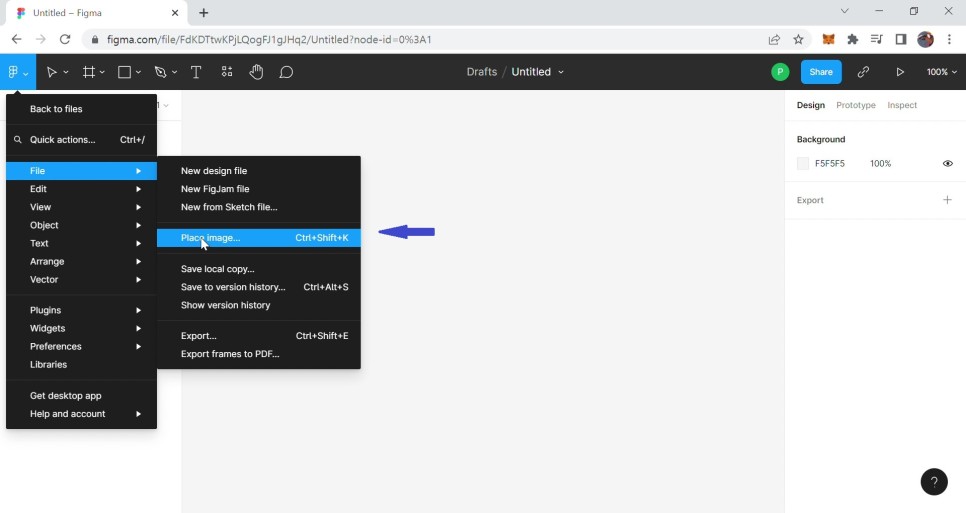Close the Untitled – Figma tab
The width and height of the screenshot is (966, 513).
click(175, 12)
